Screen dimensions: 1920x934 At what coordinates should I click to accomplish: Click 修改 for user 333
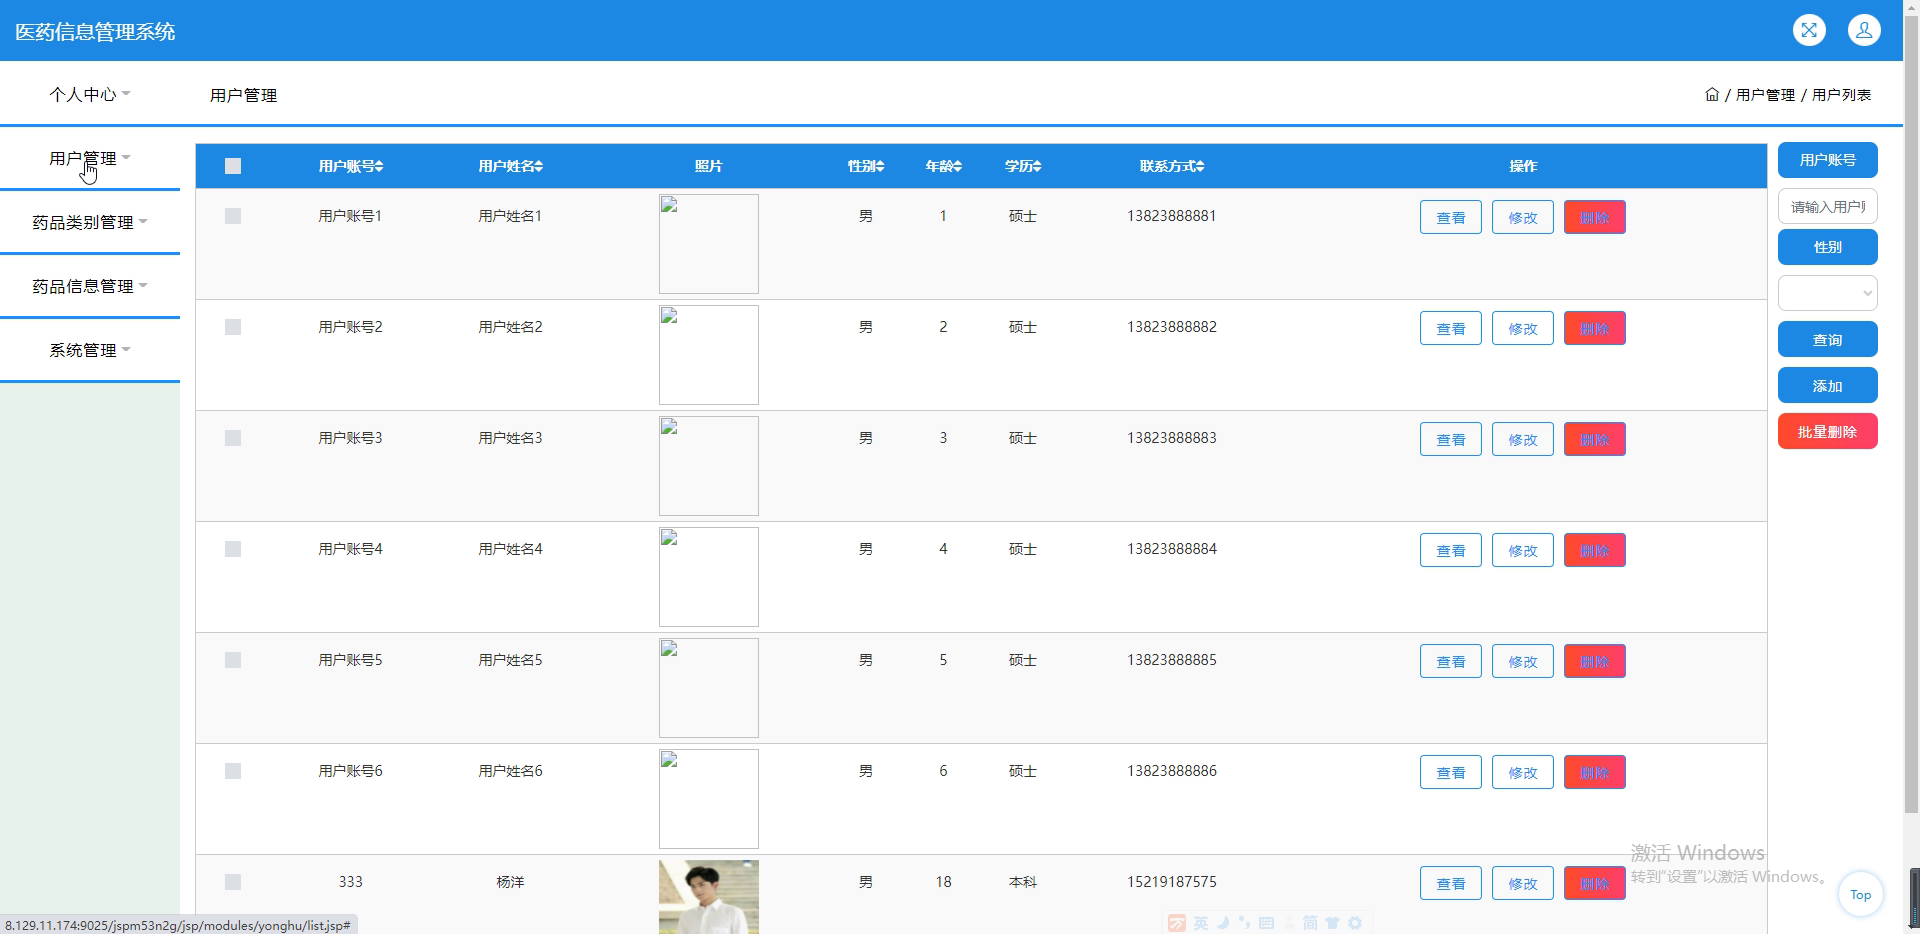tap(1523, 883)
